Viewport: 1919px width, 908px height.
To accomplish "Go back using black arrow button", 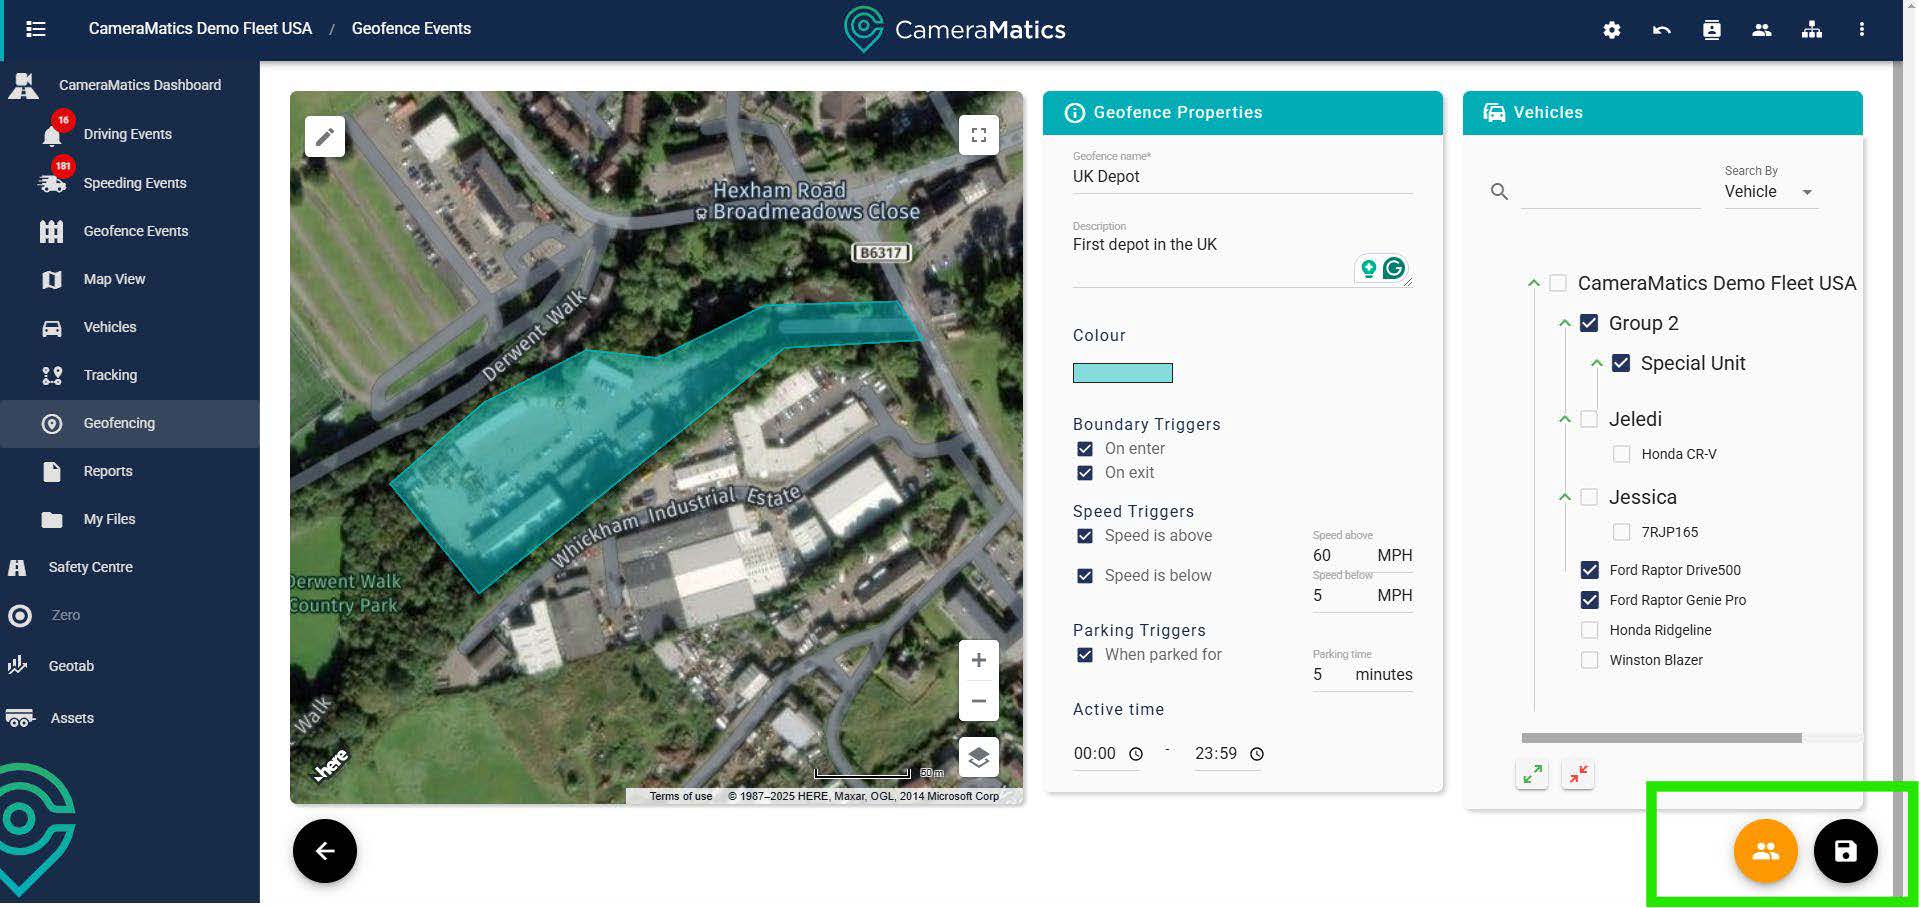I will coord(325,851).
